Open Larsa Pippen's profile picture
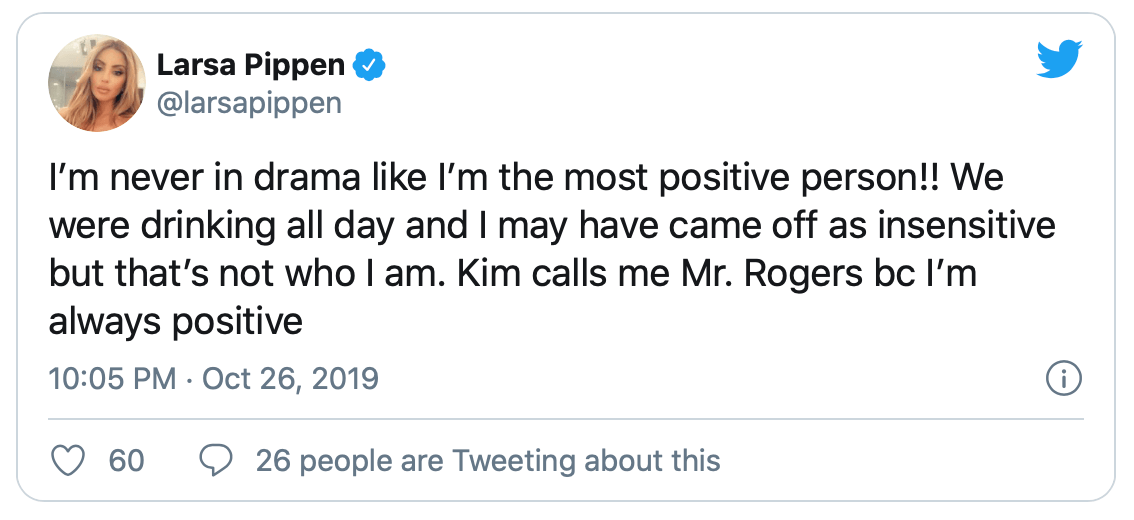This screenshot has width=1134, height=520. pyautogui.click(x=96, y=86)
